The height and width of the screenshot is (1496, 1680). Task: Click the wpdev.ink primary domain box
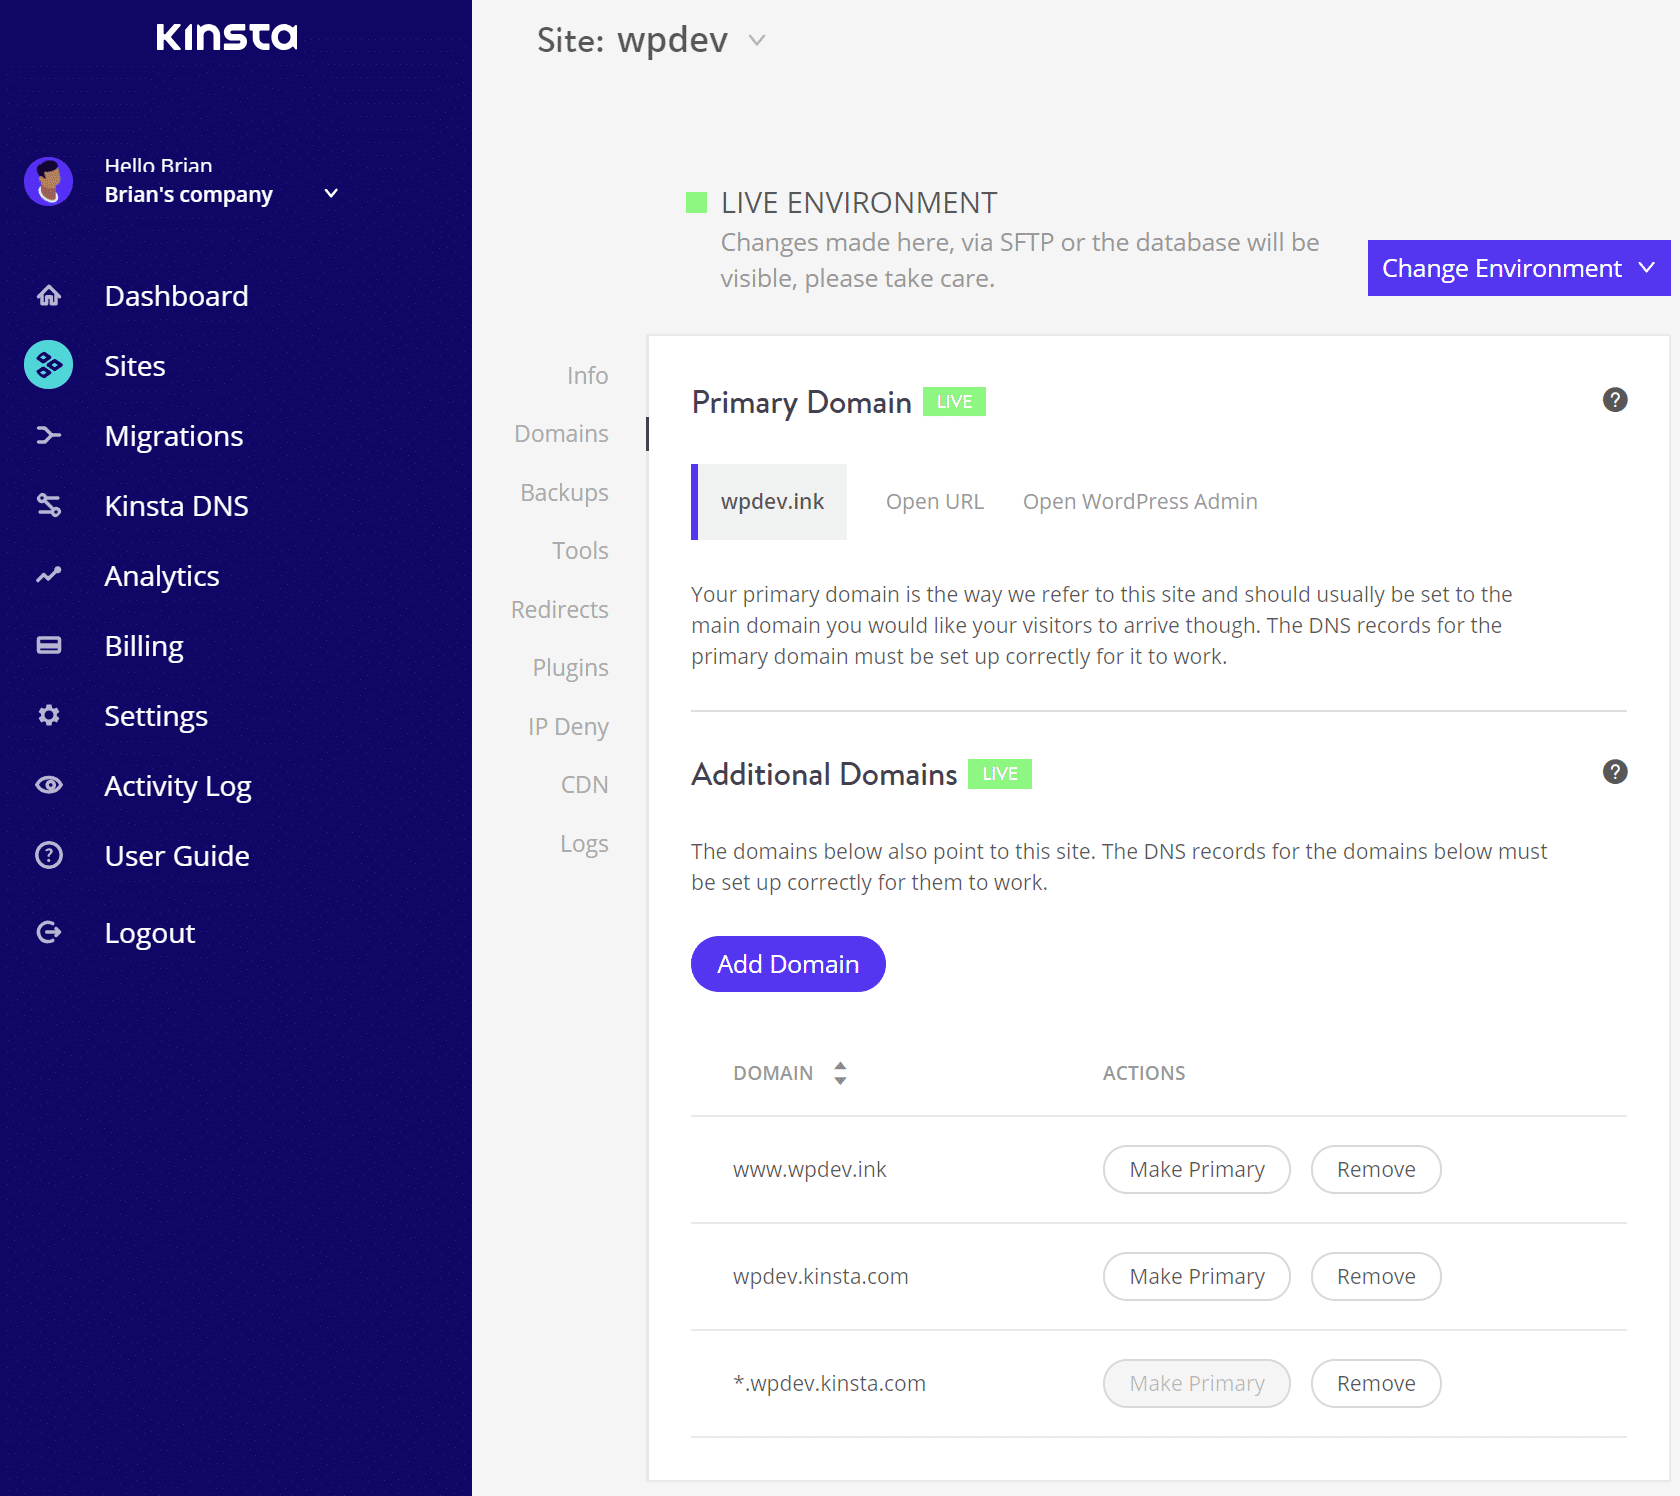point(769,502)
